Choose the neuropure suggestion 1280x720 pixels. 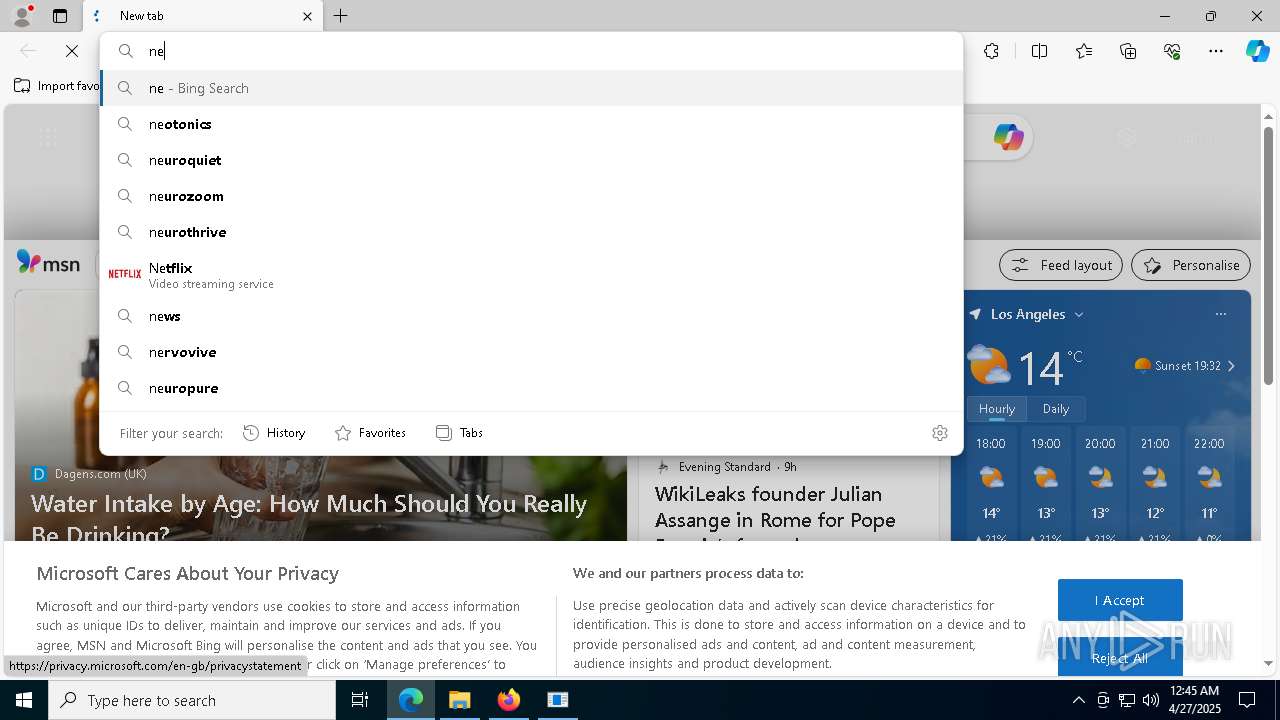point(532,388)
